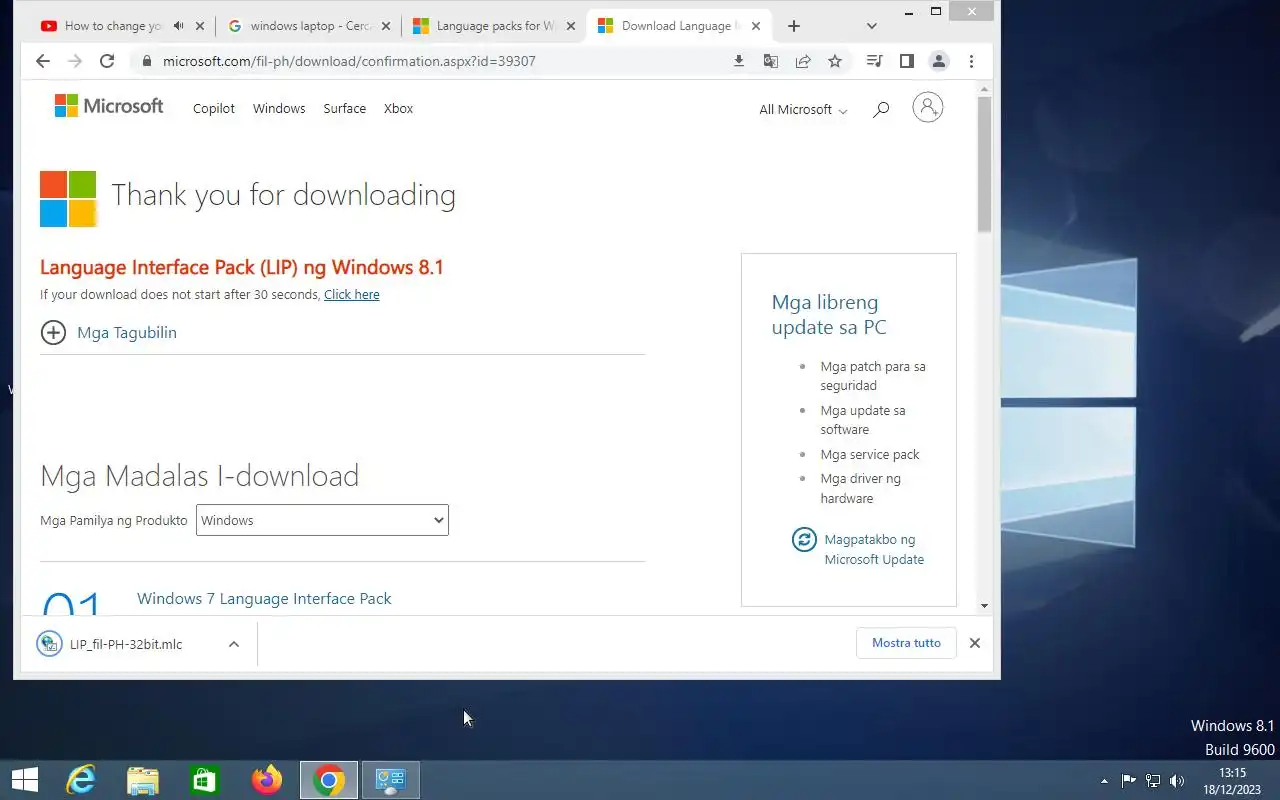Share this page icon in address bar
The image size is (1280, 800).
(803, 61)
